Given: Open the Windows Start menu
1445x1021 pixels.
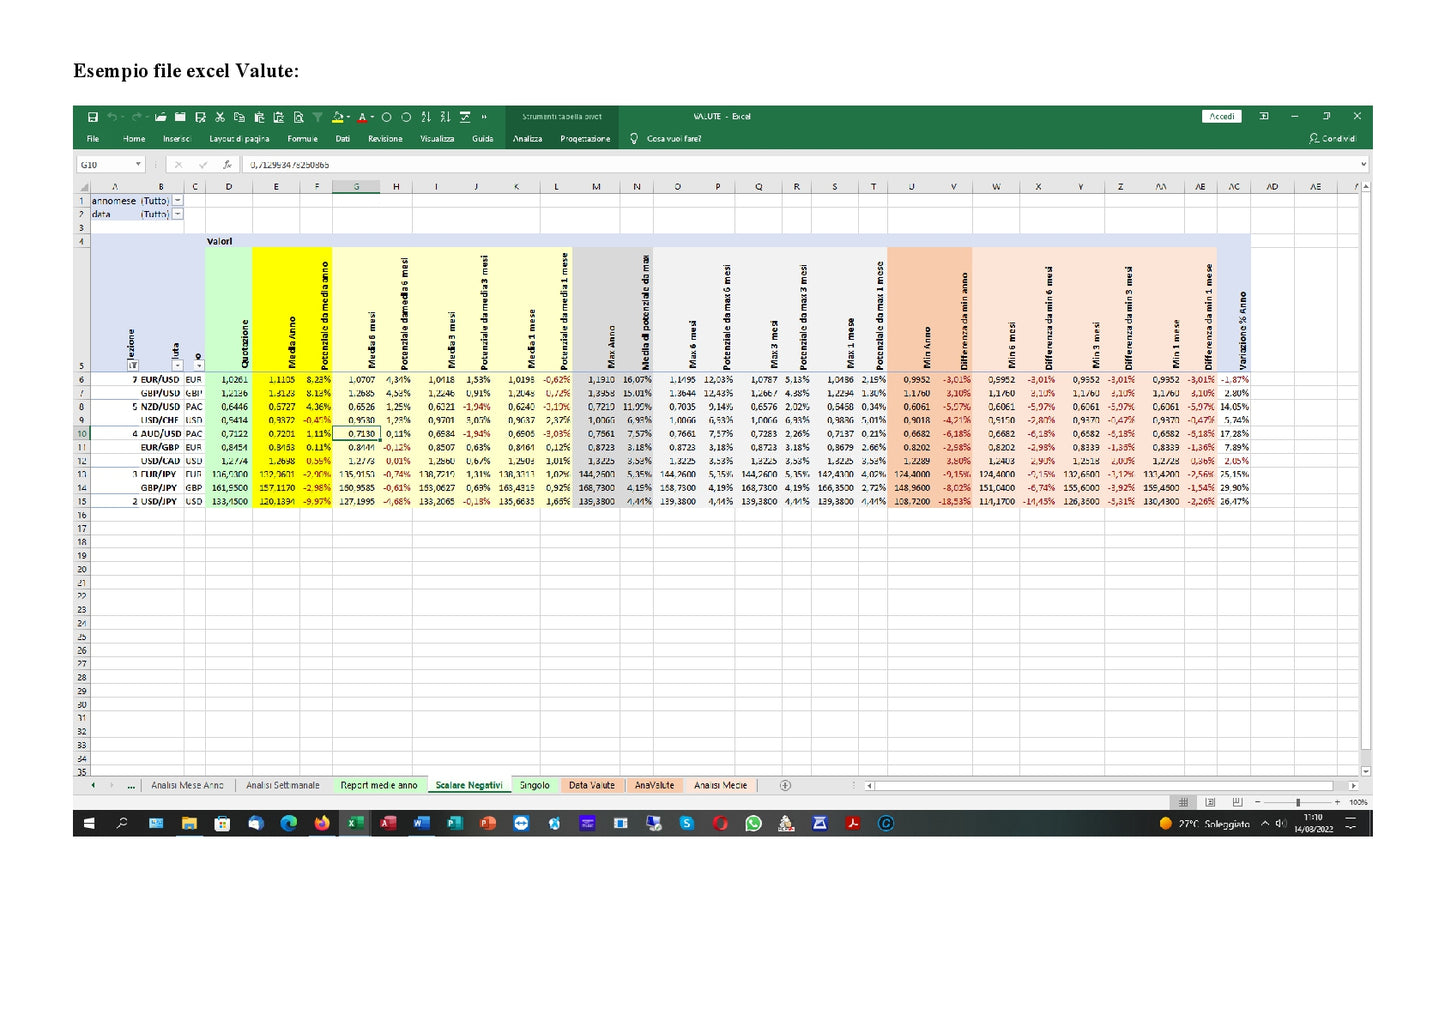Looking at the screenshot, I should 89,823.
